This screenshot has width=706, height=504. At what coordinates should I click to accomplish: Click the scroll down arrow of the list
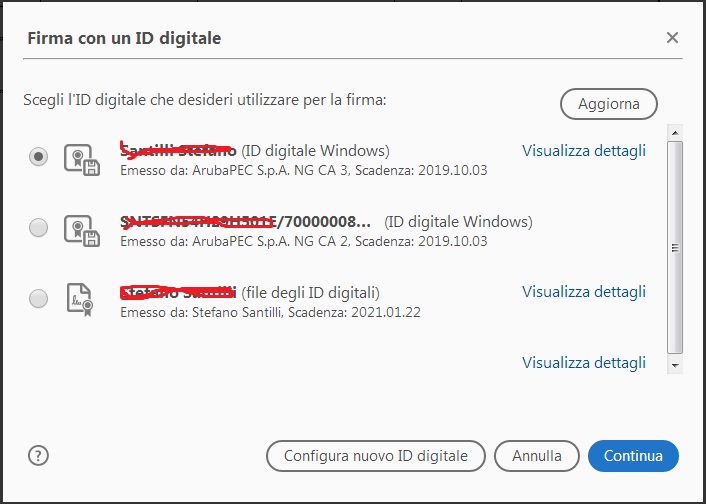click(674, 366)
